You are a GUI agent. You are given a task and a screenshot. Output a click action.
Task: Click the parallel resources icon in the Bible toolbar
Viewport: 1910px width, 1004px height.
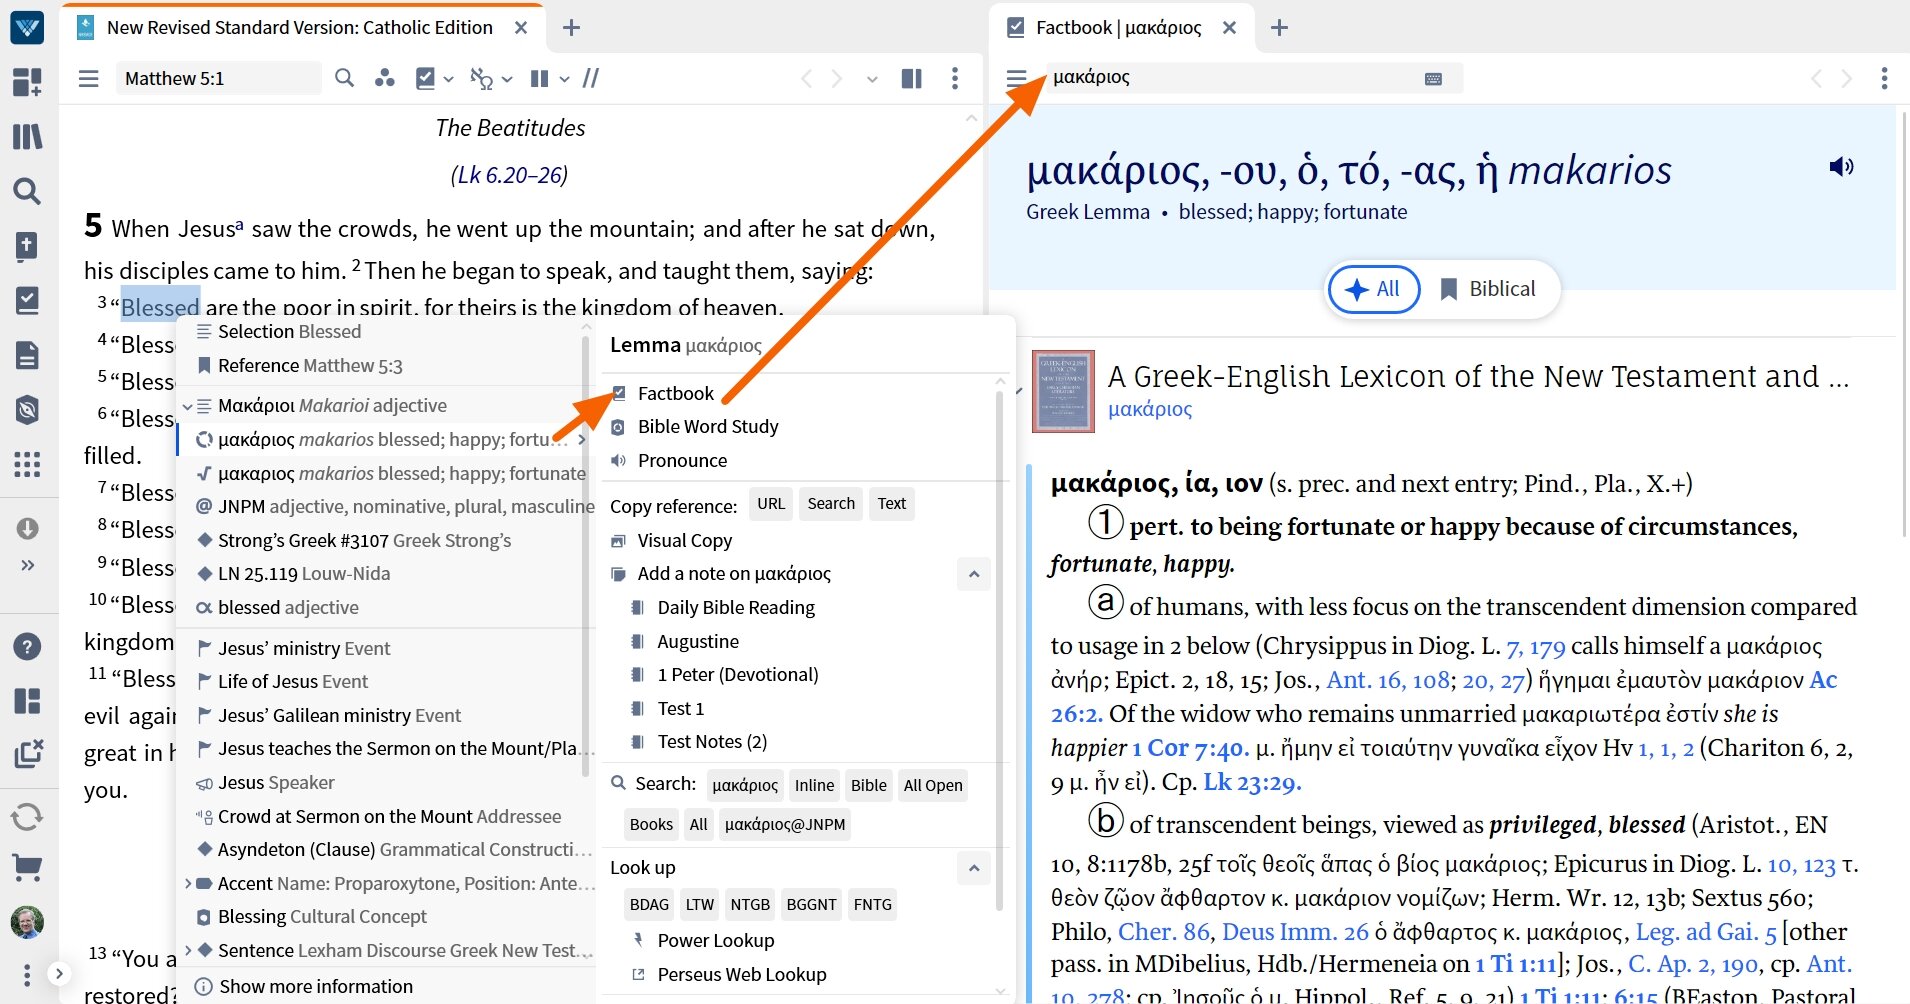pyautogui.click(x=384, y=78)
